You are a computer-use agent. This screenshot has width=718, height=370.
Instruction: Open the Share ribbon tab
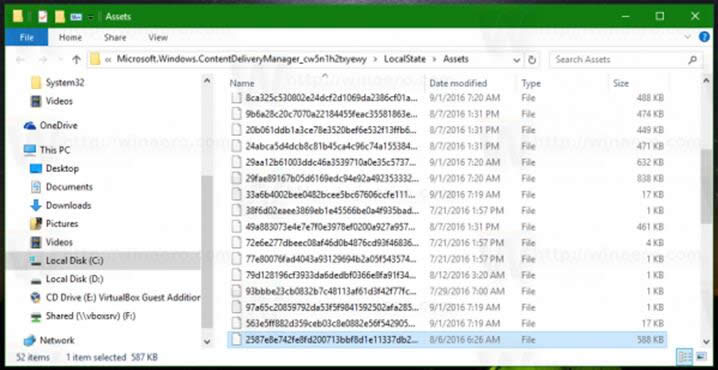(114, 38)
